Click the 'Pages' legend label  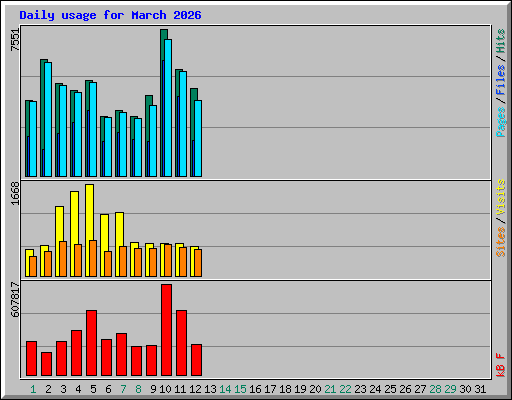pos(501,122)
